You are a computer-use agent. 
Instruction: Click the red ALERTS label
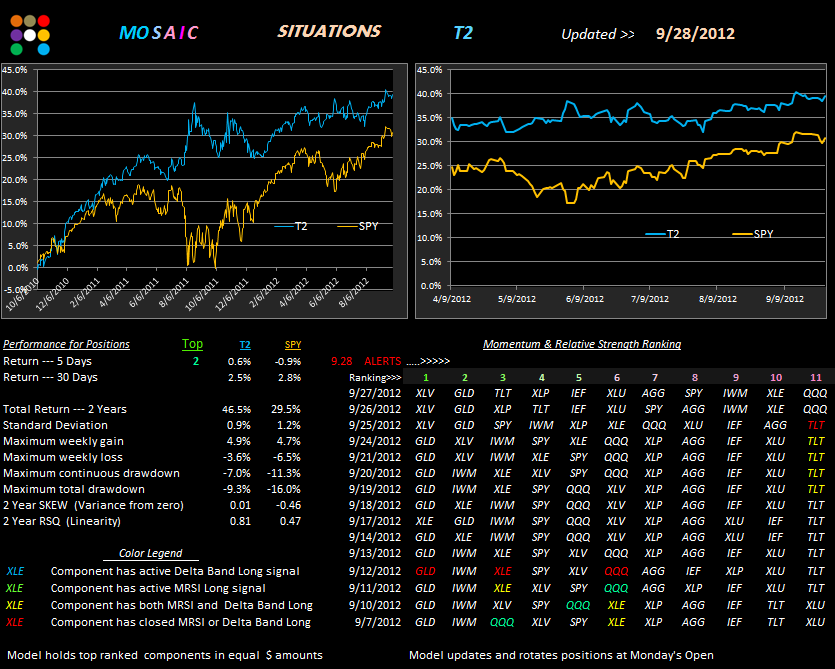point(382,361)
